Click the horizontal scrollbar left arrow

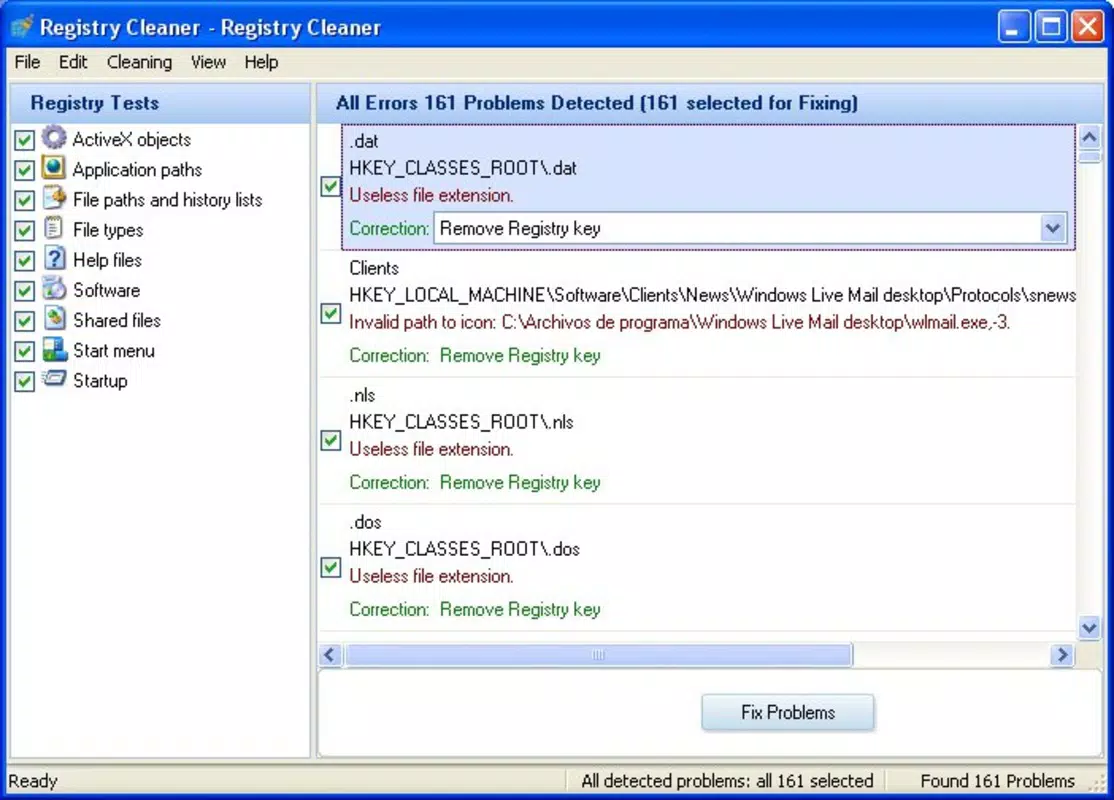(330, 655)
